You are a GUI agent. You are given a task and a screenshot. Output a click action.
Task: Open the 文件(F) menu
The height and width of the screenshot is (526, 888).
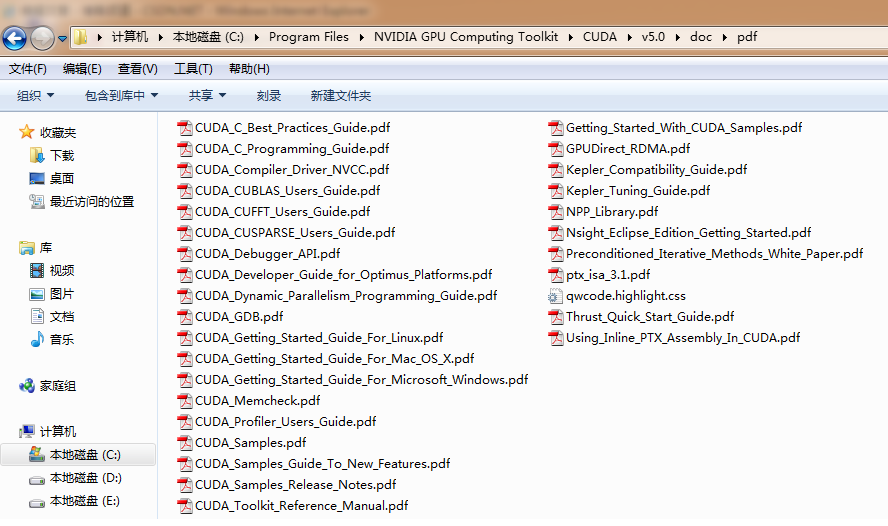(x=27, y=69)
